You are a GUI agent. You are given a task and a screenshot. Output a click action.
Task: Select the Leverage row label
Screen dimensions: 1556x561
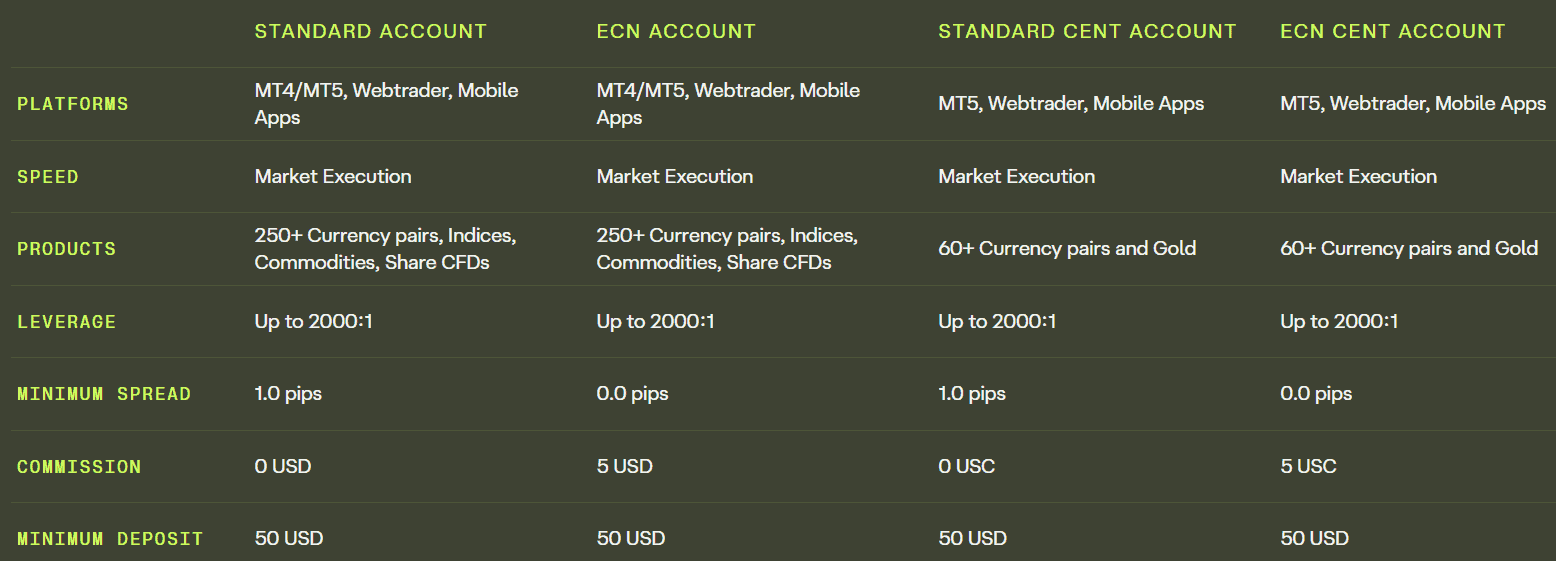coord(66,322)
